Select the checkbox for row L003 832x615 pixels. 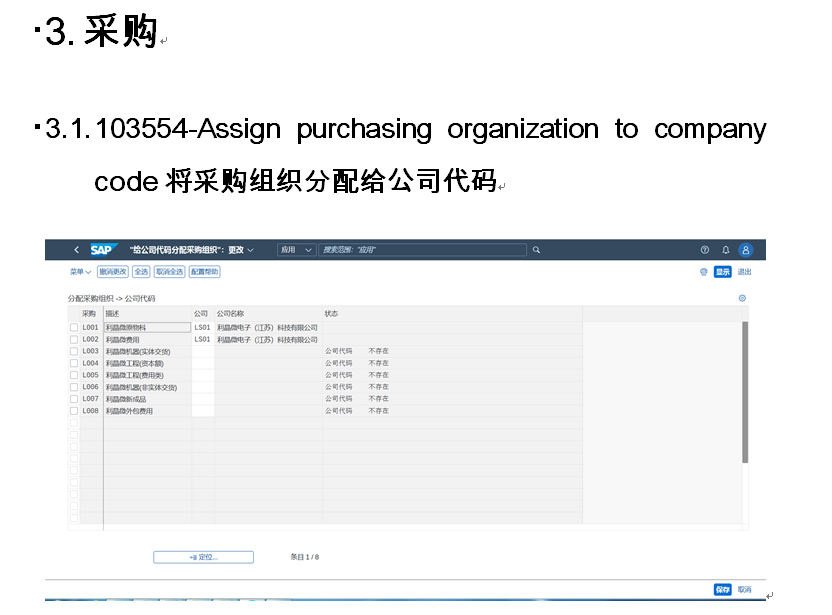click(74, 351)
